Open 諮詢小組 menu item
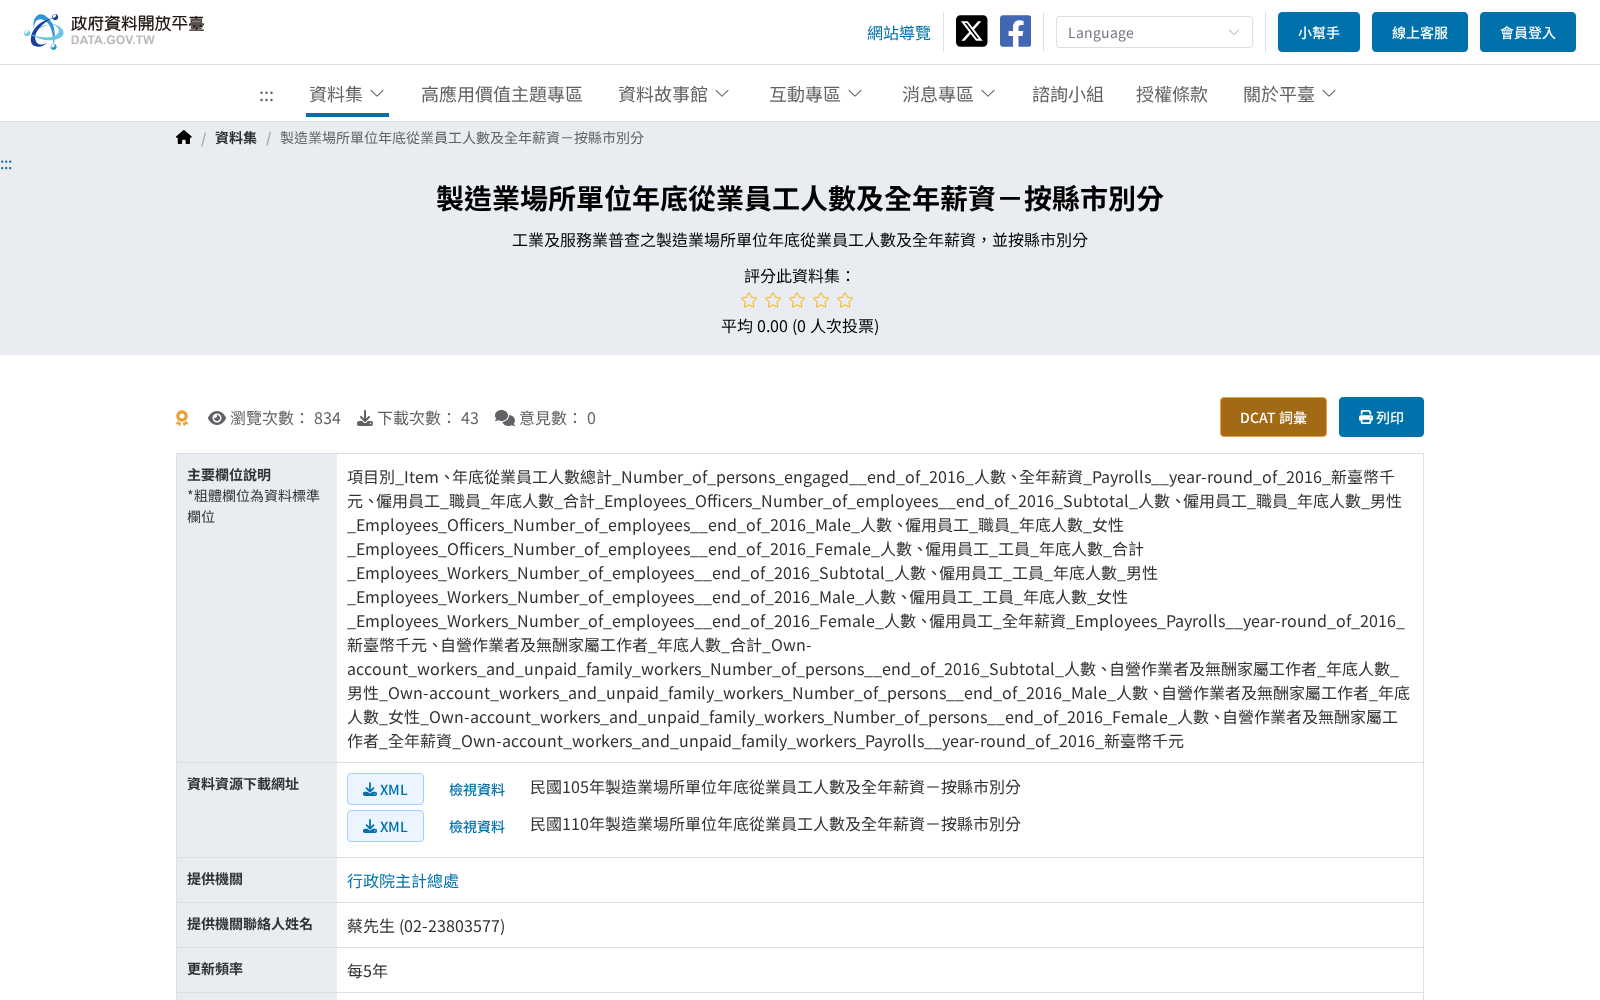This screenshot has width=1600, height=1000. [1068, 94]
